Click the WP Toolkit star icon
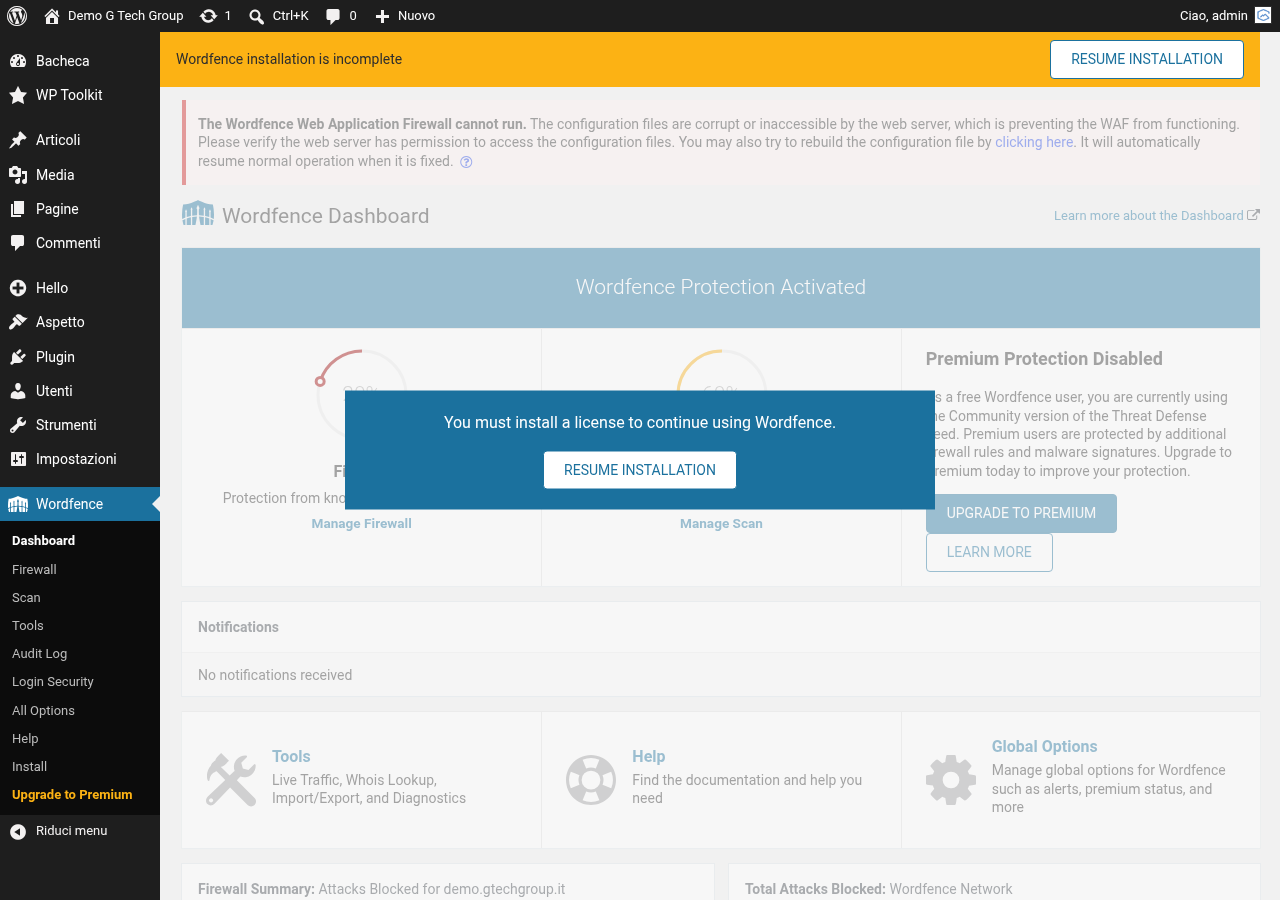The width and height of the screenshot is (1280, 900). [18, 95]
